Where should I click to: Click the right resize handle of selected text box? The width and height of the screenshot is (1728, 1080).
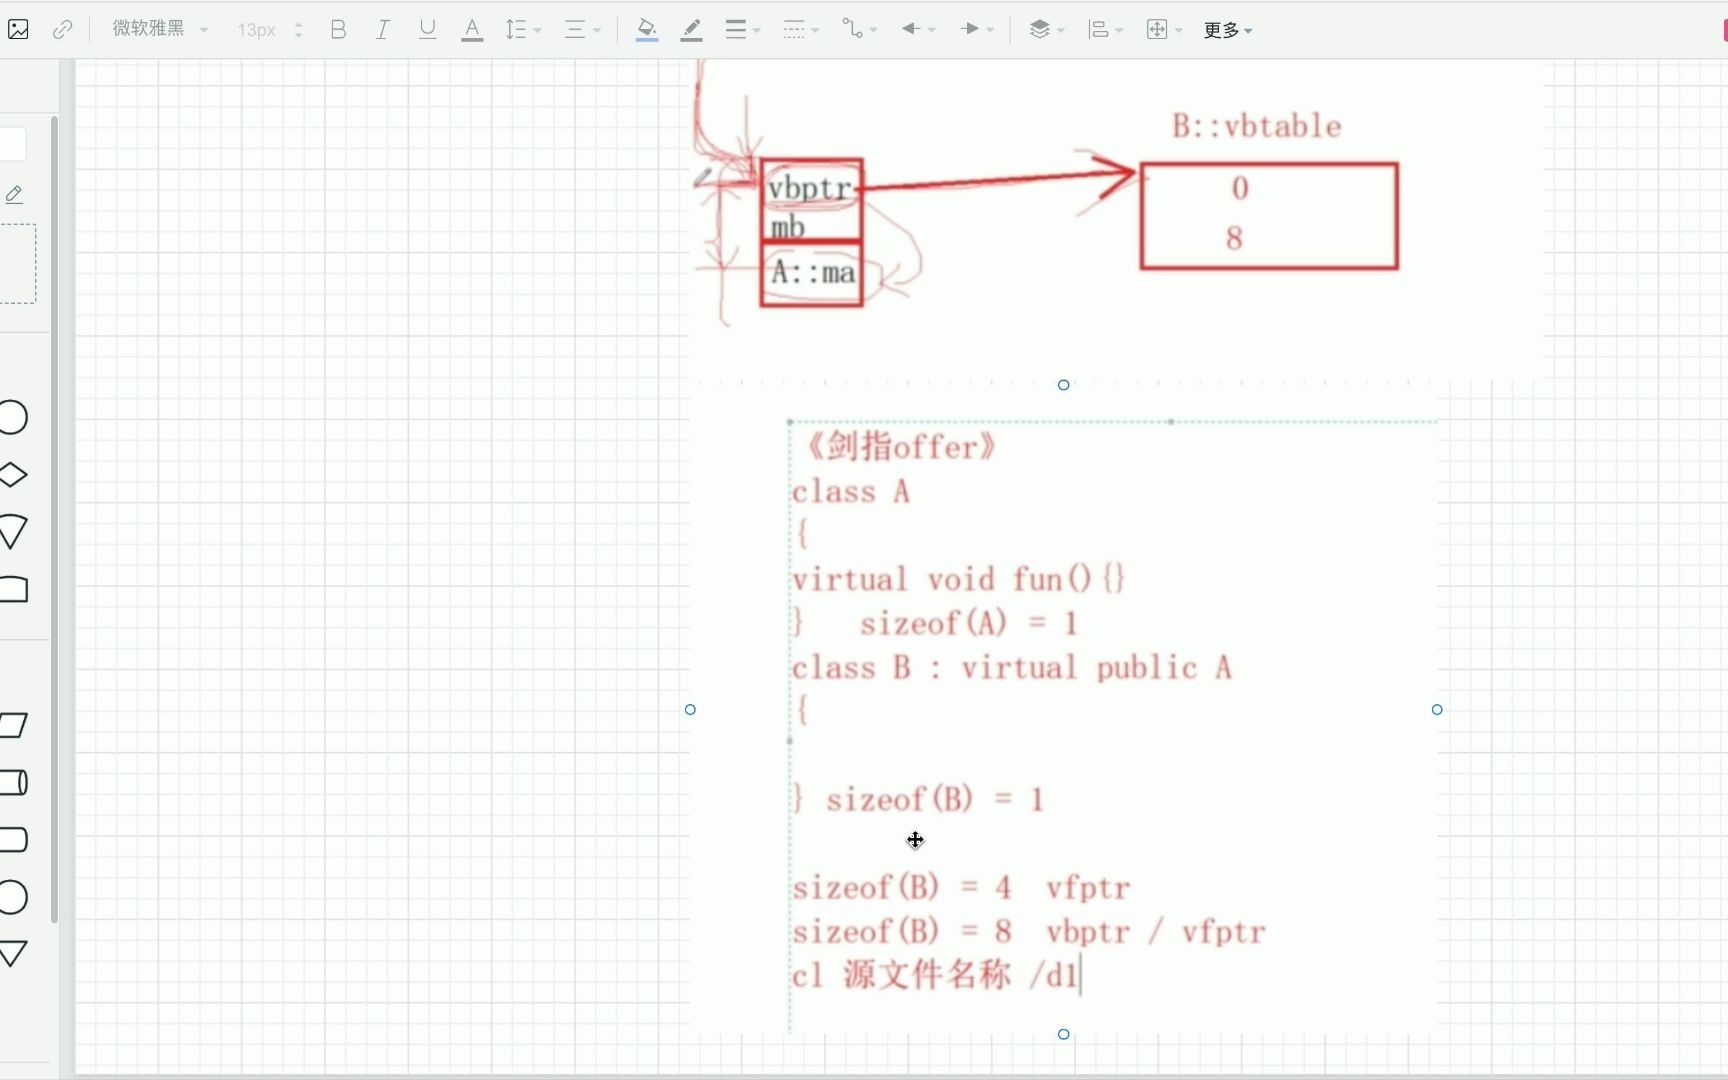click(1437, 710)
